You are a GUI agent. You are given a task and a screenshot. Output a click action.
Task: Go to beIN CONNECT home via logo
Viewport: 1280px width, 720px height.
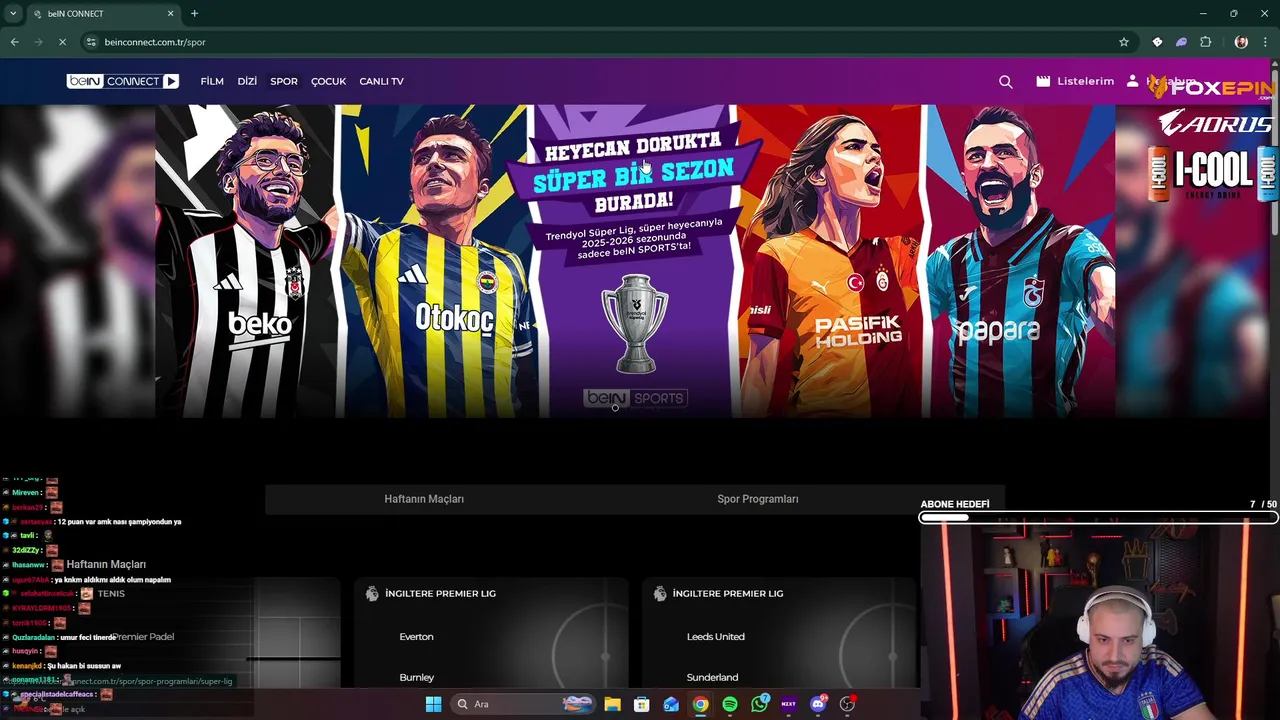coord(123,81)
